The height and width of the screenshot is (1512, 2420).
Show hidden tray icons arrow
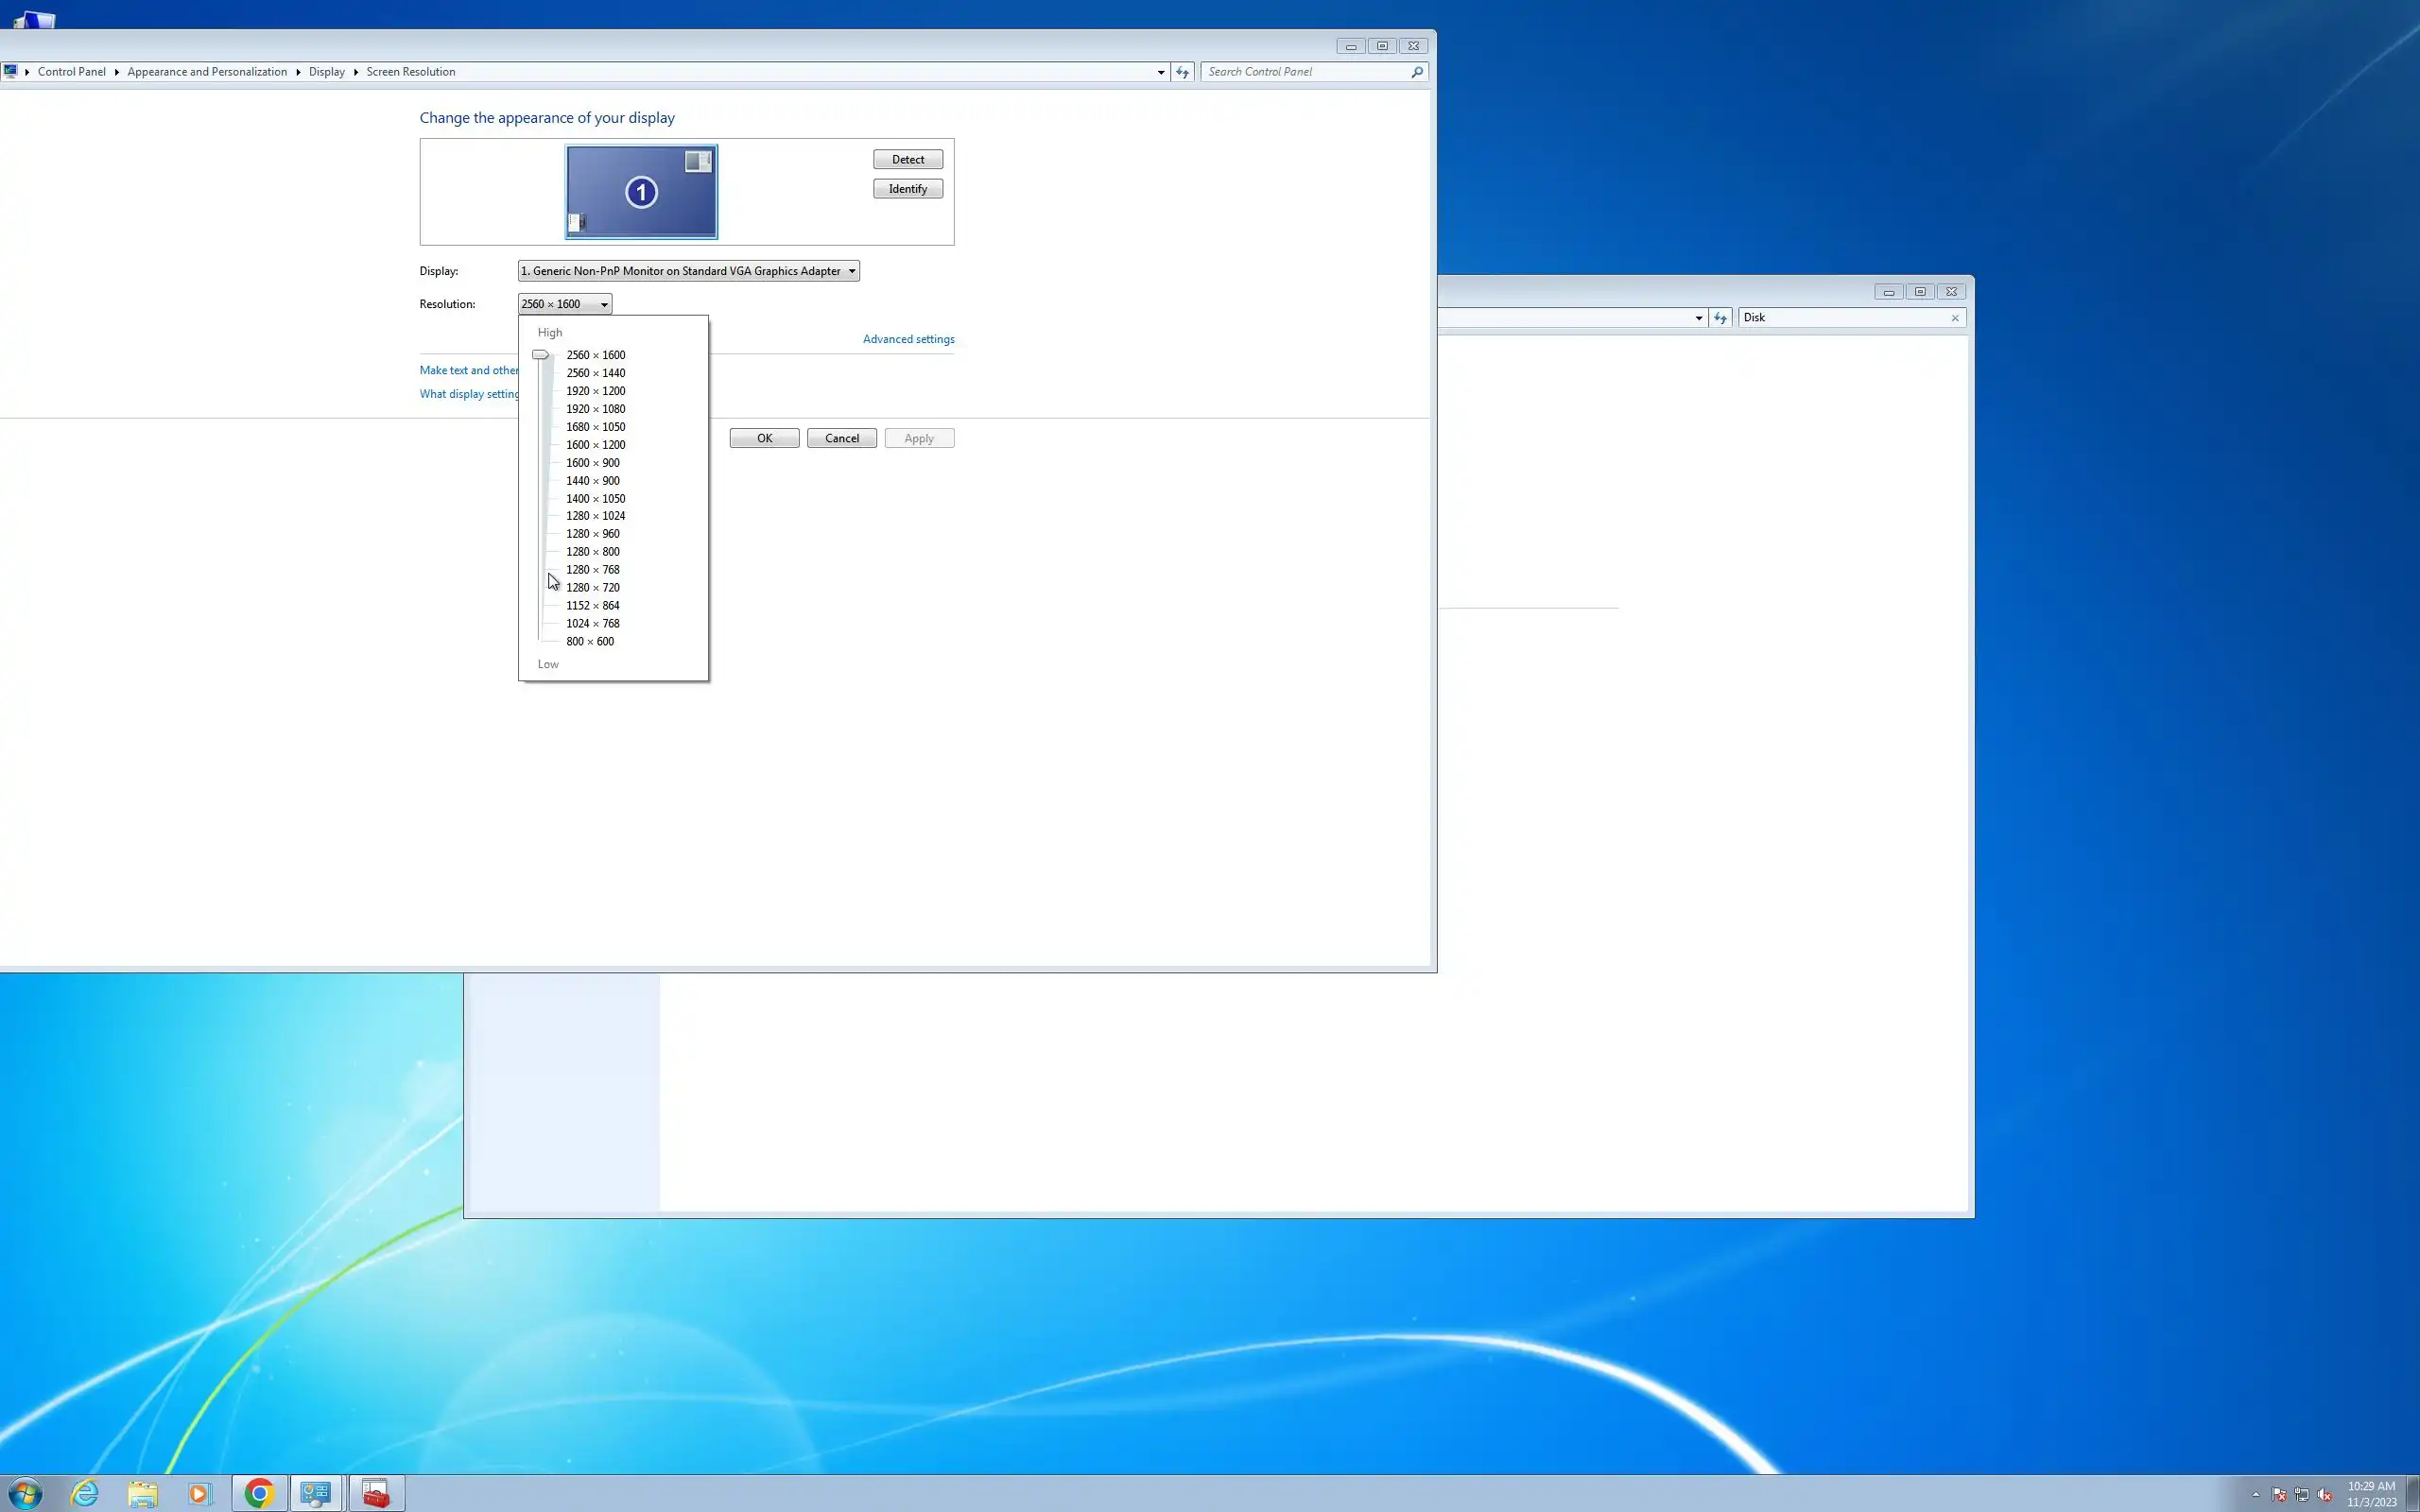(2256, 1495)
